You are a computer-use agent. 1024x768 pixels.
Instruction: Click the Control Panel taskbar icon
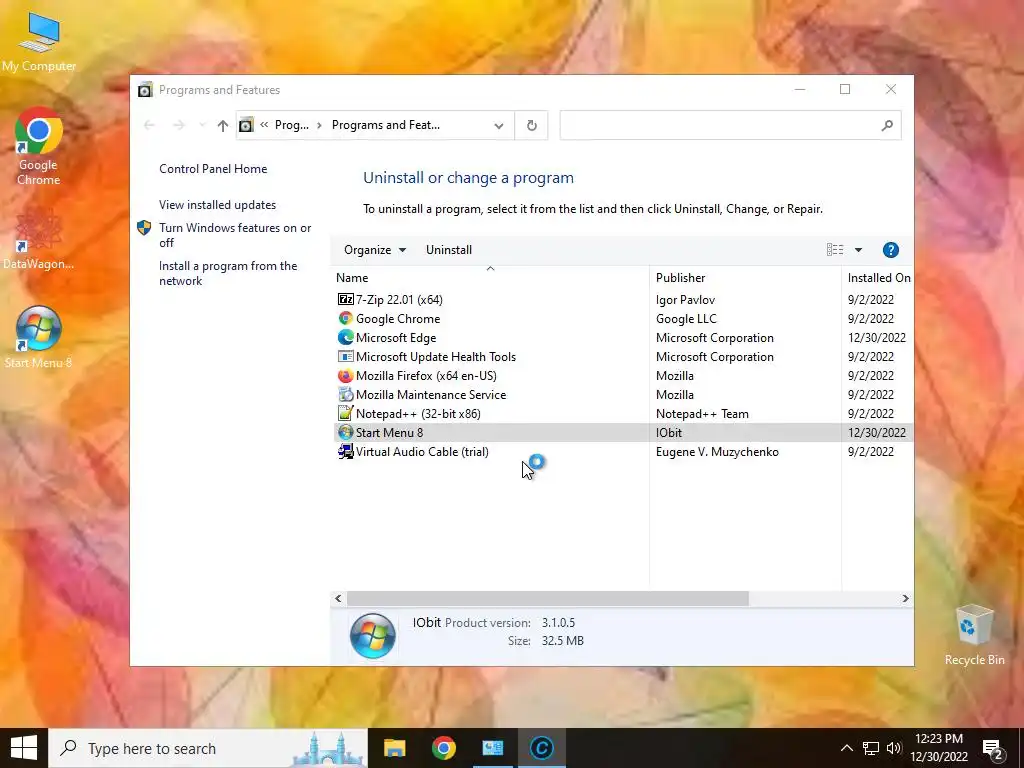tap(492, 748)
